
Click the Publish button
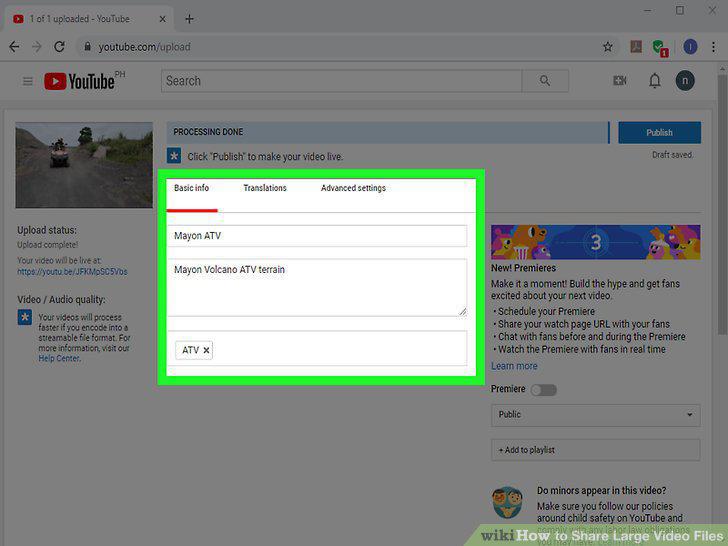click(659, 133)
